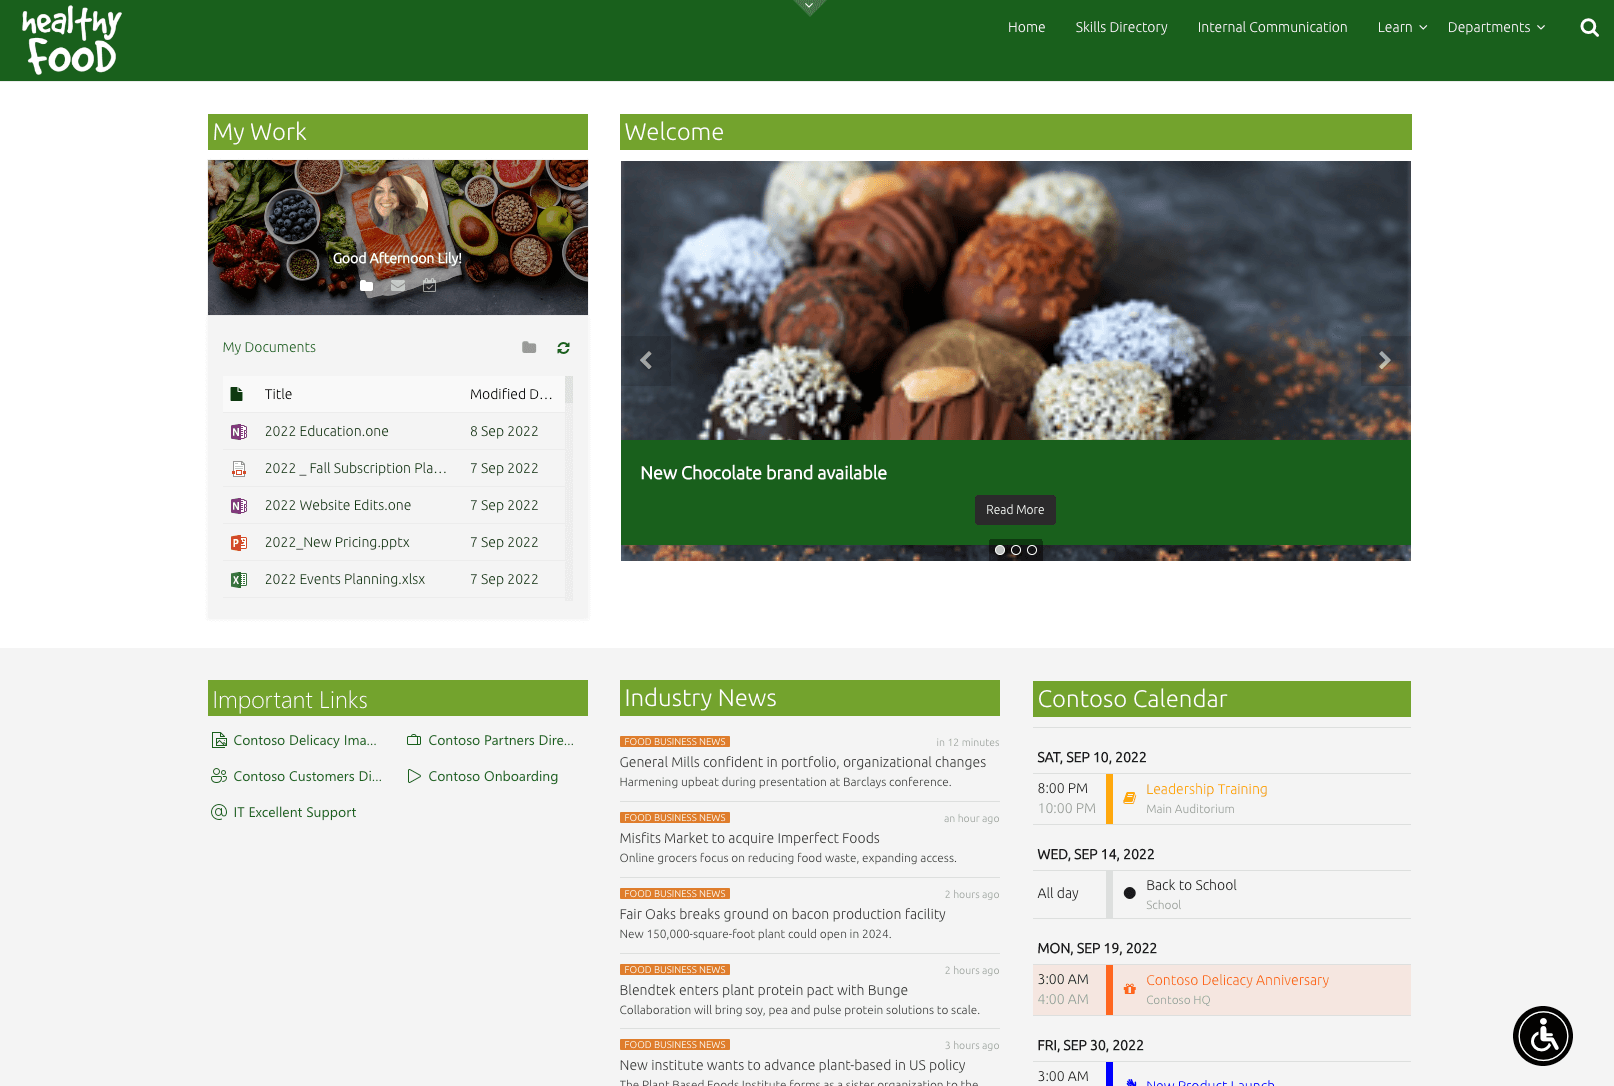
Task: Open Contoso Partners Directory link
Action: [x=500, y=740]
